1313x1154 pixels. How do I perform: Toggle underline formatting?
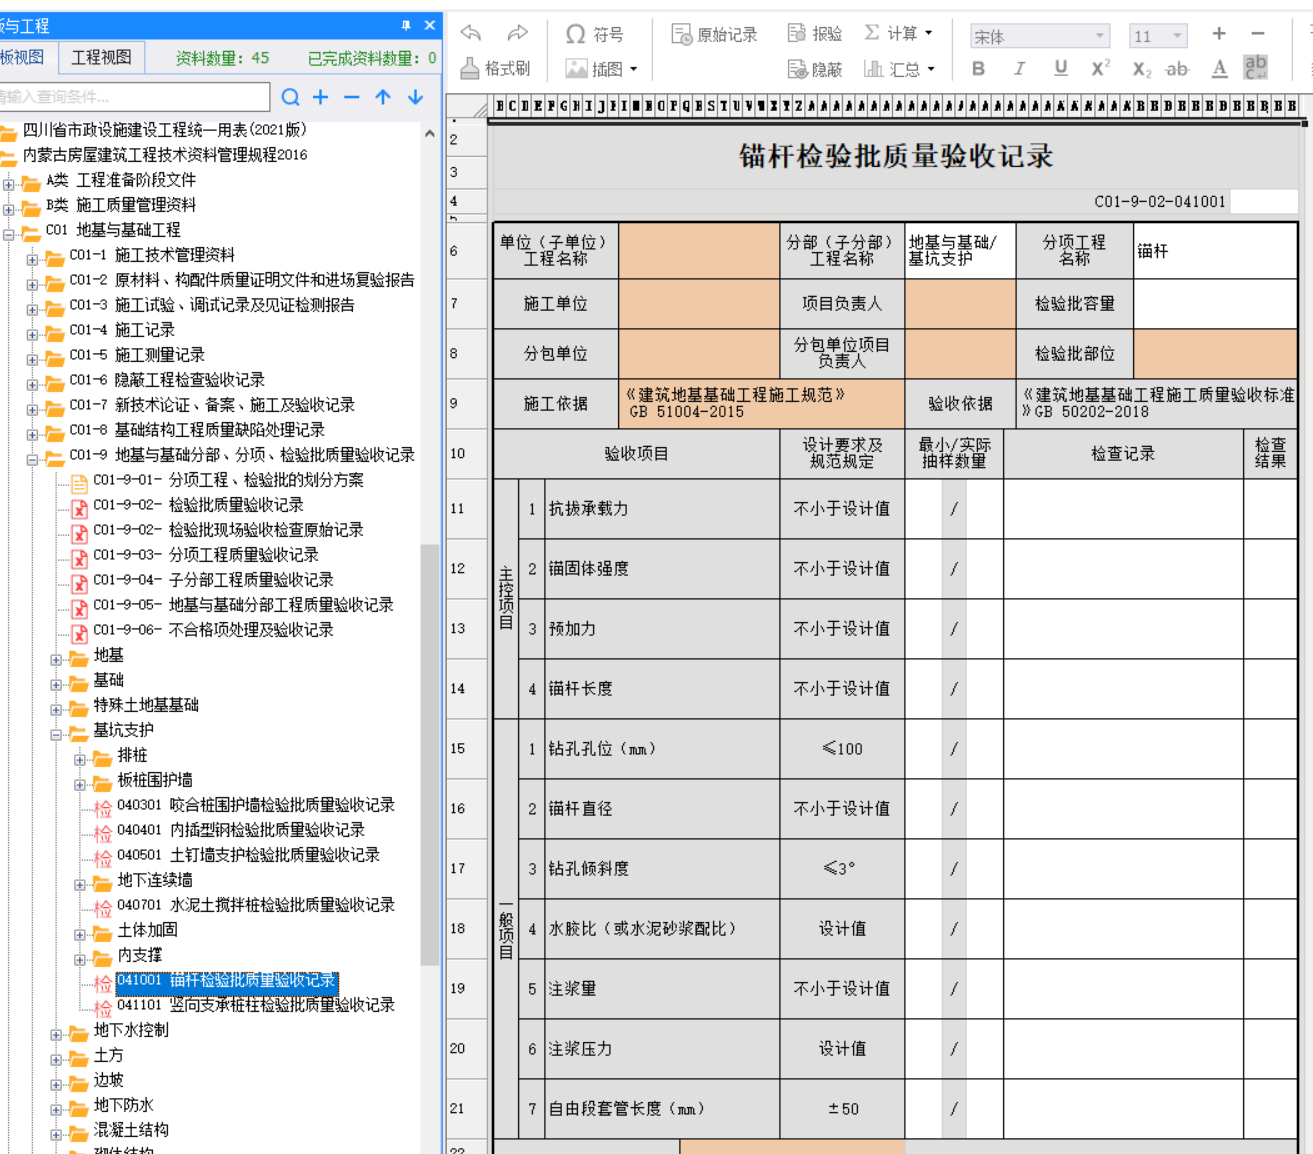(1061, 68)
